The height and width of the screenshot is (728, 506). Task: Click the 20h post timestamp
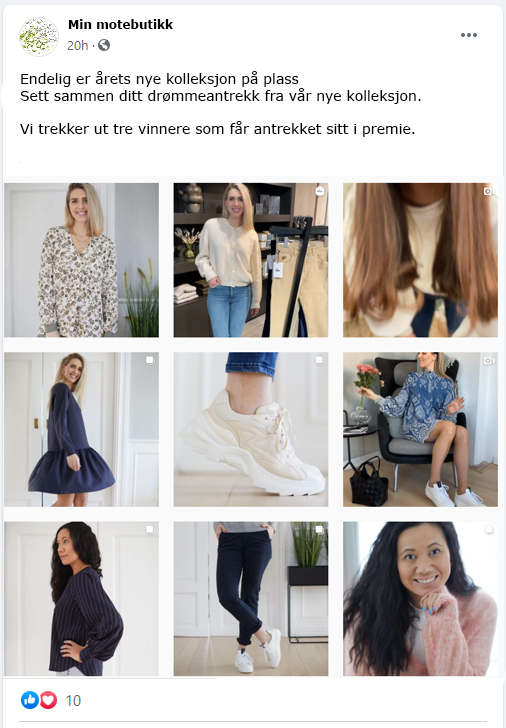coord(78,46)
